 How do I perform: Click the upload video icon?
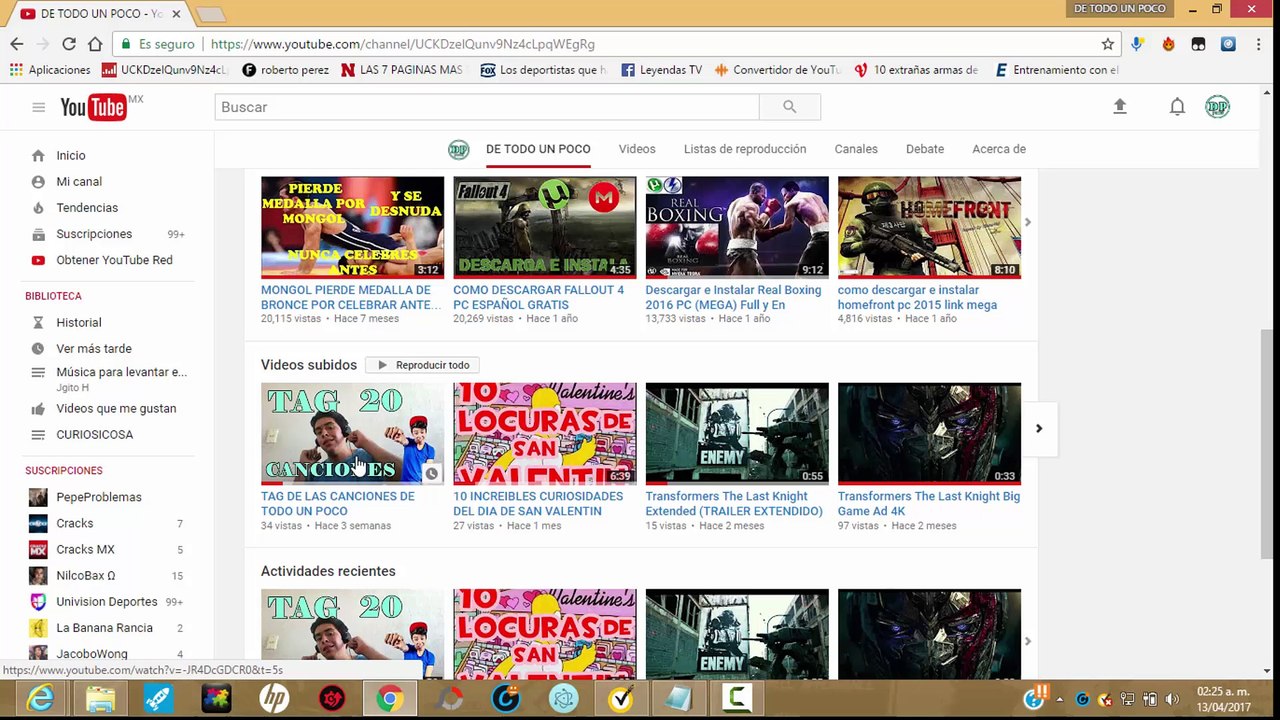coord(1120,106)
